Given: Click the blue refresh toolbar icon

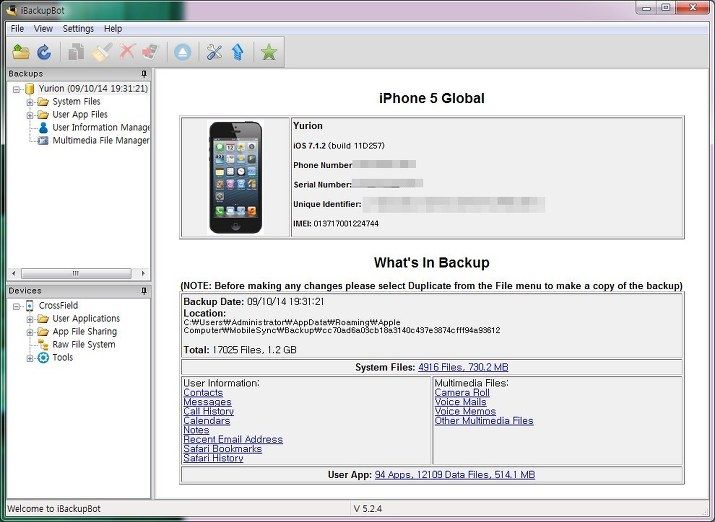Looking at the screenshot, I should point(44,52).
